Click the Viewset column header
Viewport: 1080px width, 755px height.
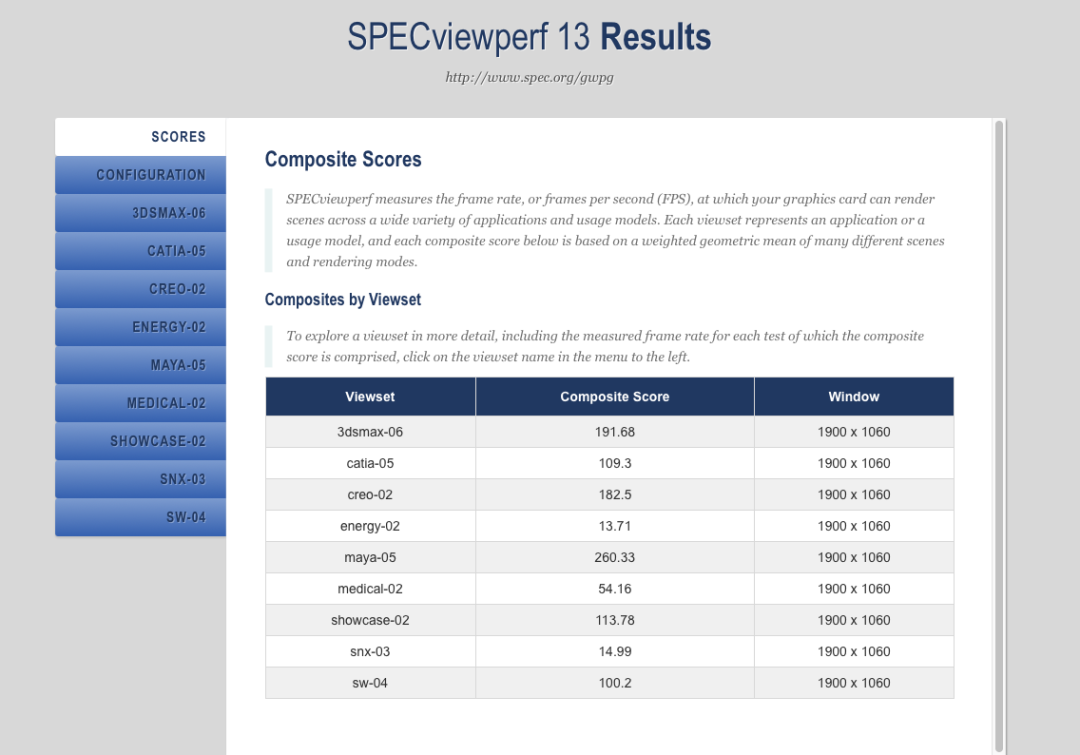click(370, 397)
